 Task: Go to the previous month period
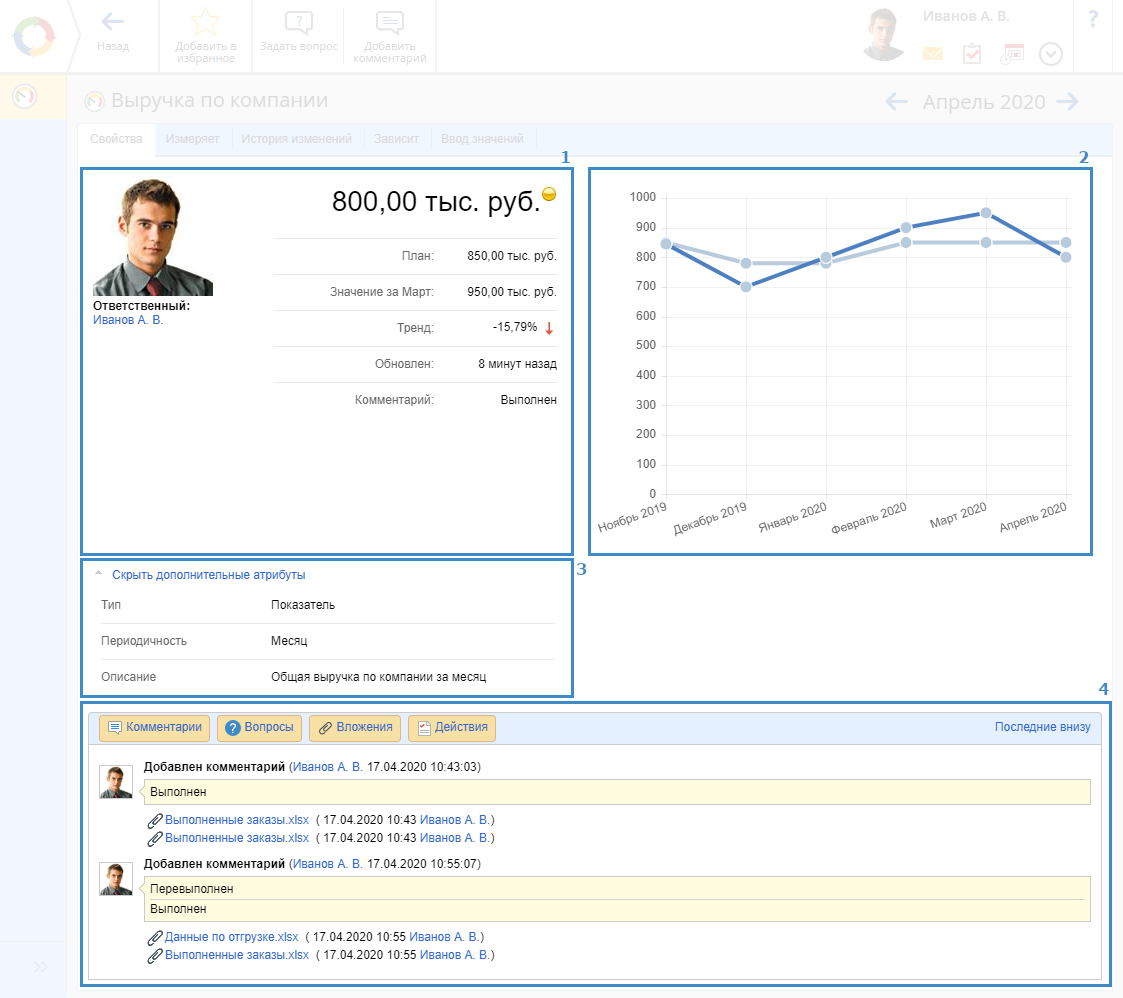[896, 101]
